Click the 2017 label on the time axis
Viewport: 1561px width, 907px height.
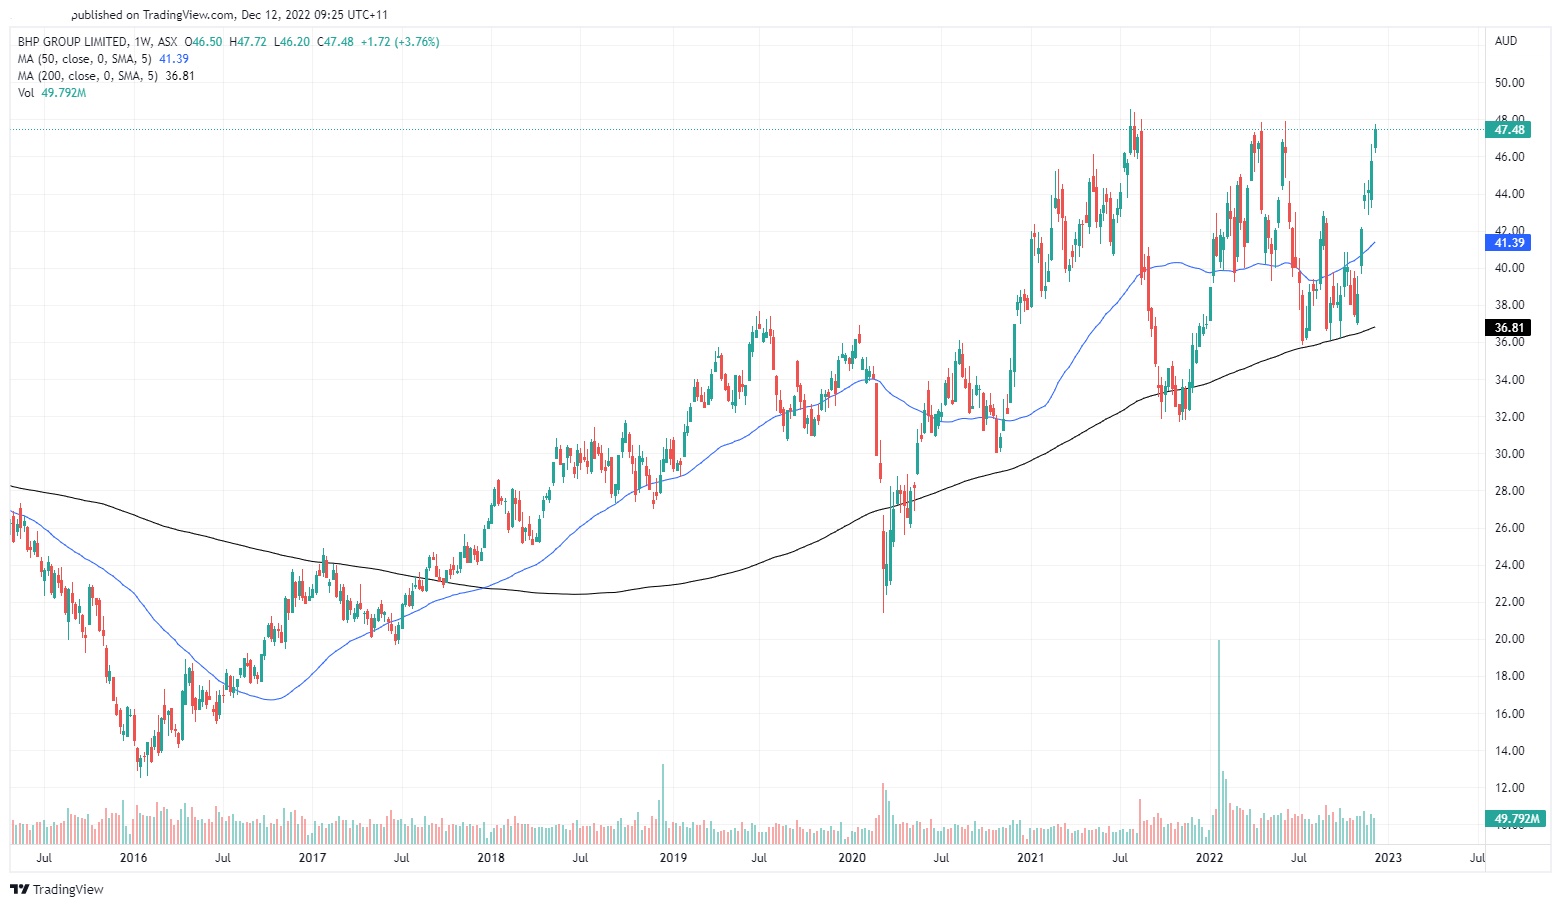(312, 858)
